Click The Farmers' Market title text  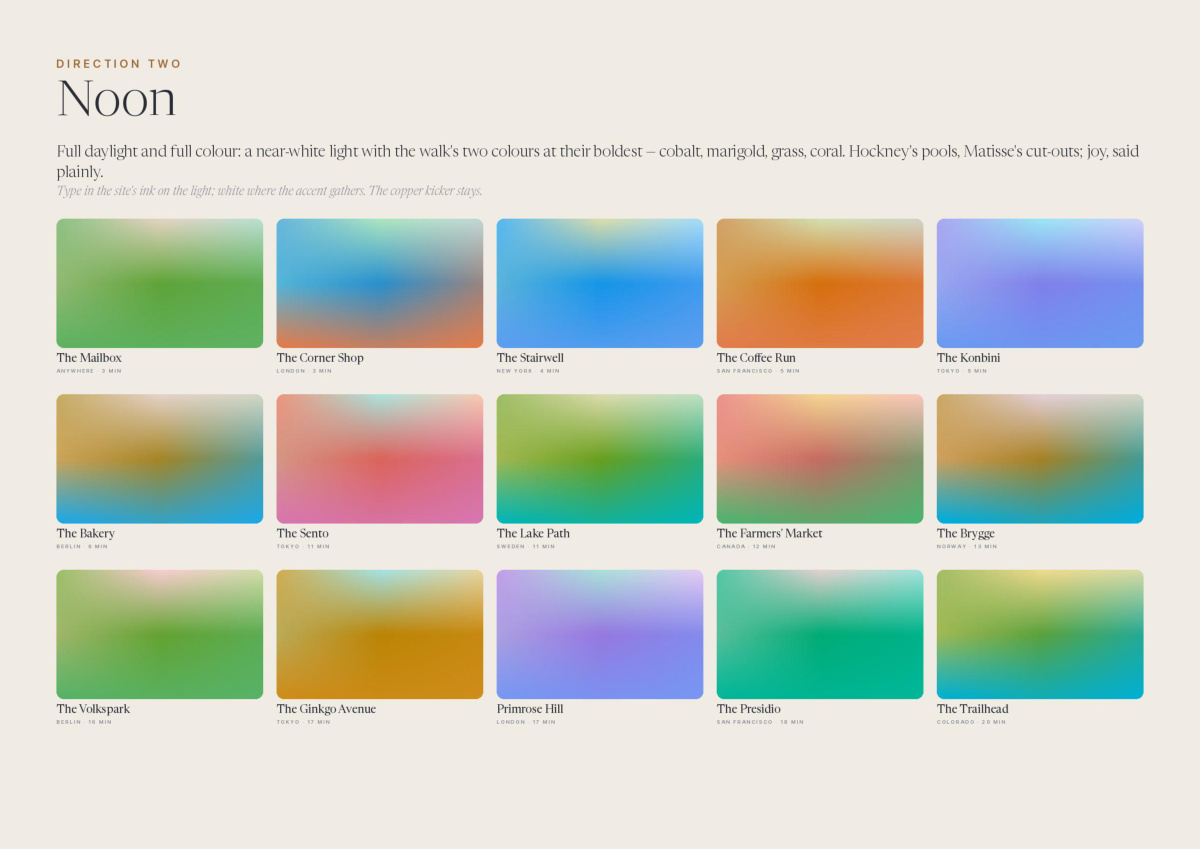point(769,534)
